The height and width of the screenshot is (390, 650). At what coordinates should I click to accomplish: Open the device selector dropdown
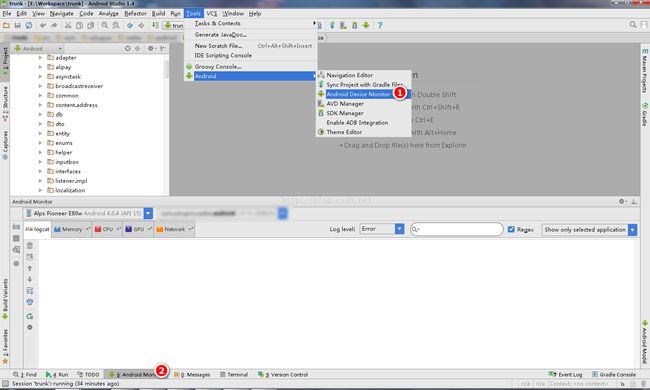[148, 213]
